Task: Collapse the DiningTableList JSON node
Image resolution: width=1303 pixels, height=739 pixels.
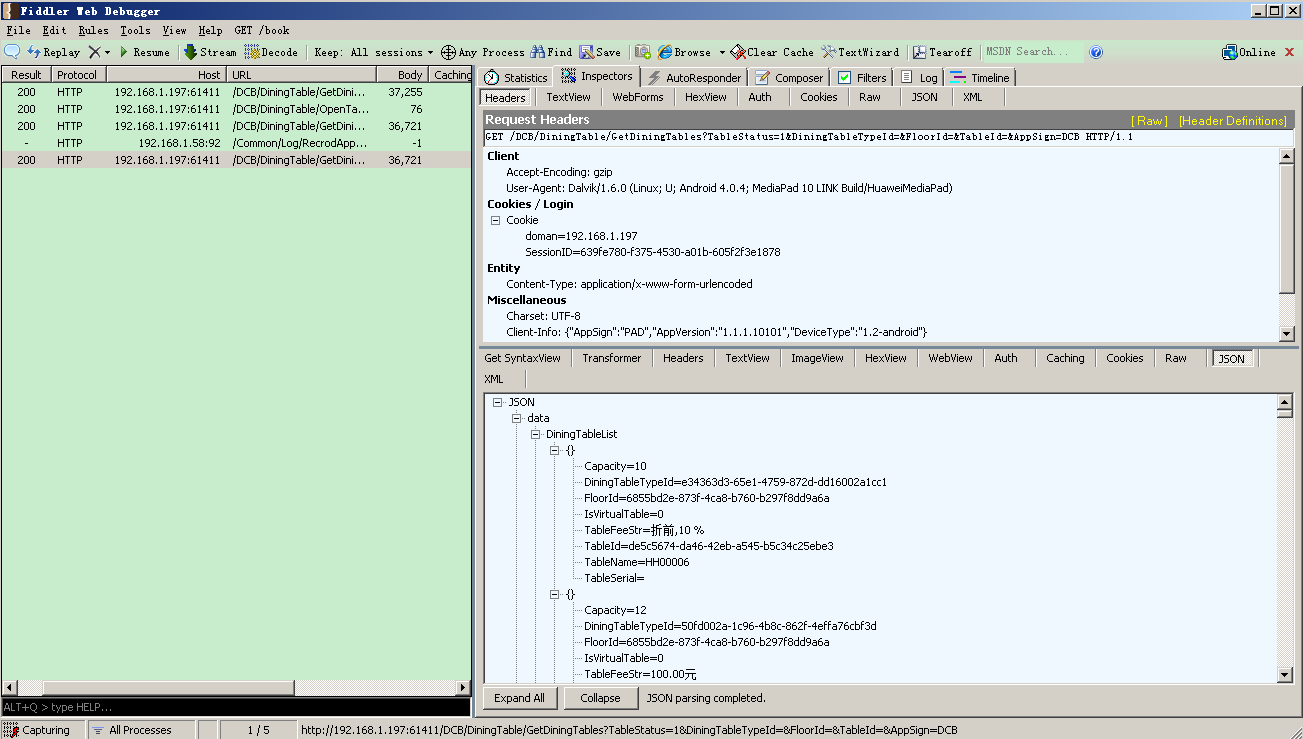Action: [536, 434]
